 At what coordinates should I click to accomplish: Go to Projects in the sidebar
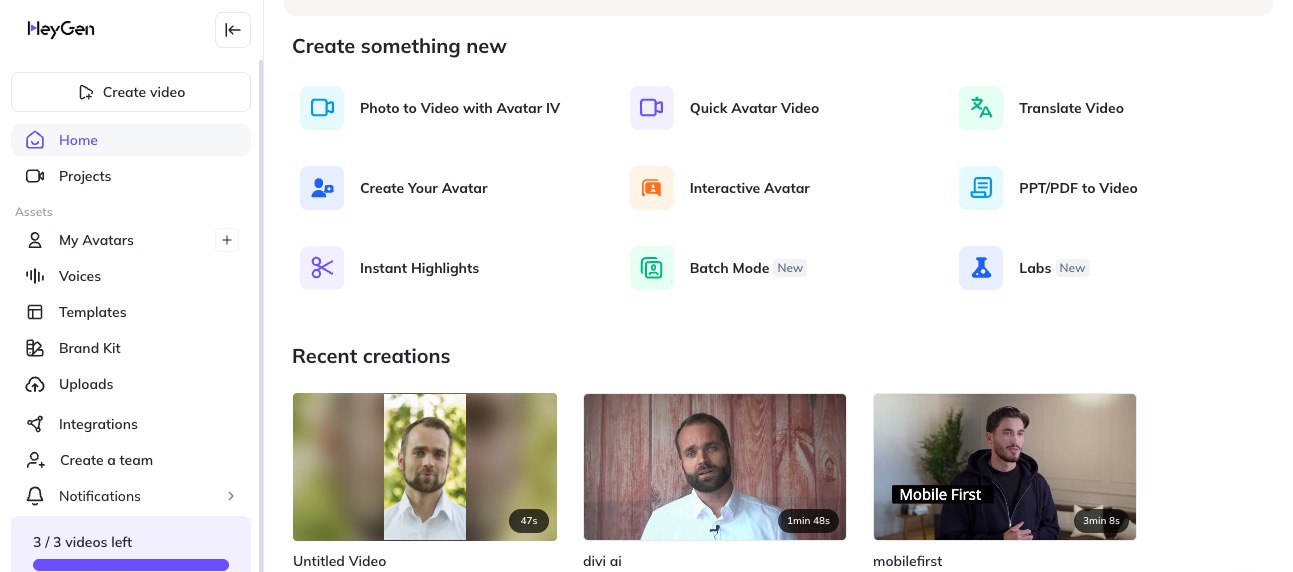point(85,176)
